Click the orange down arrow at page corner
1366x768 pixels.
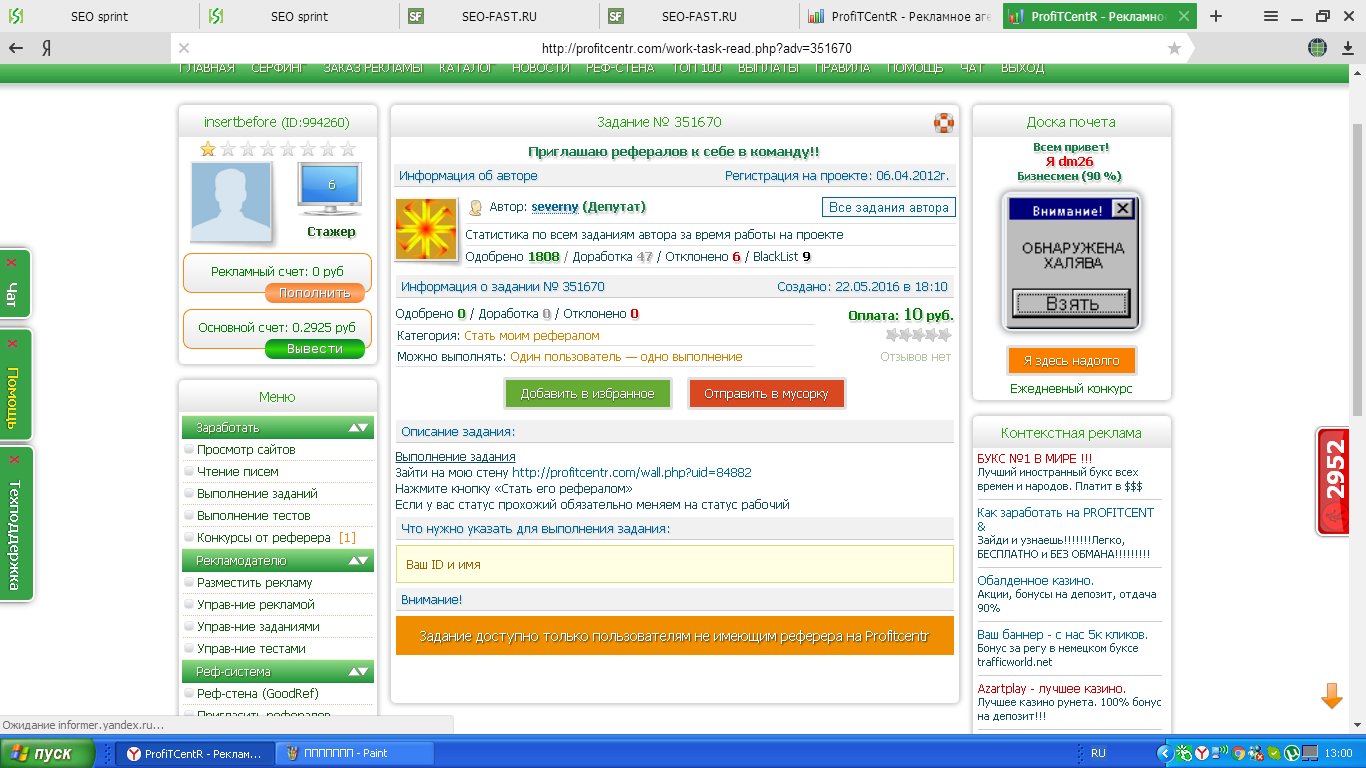pos(1332,696)
